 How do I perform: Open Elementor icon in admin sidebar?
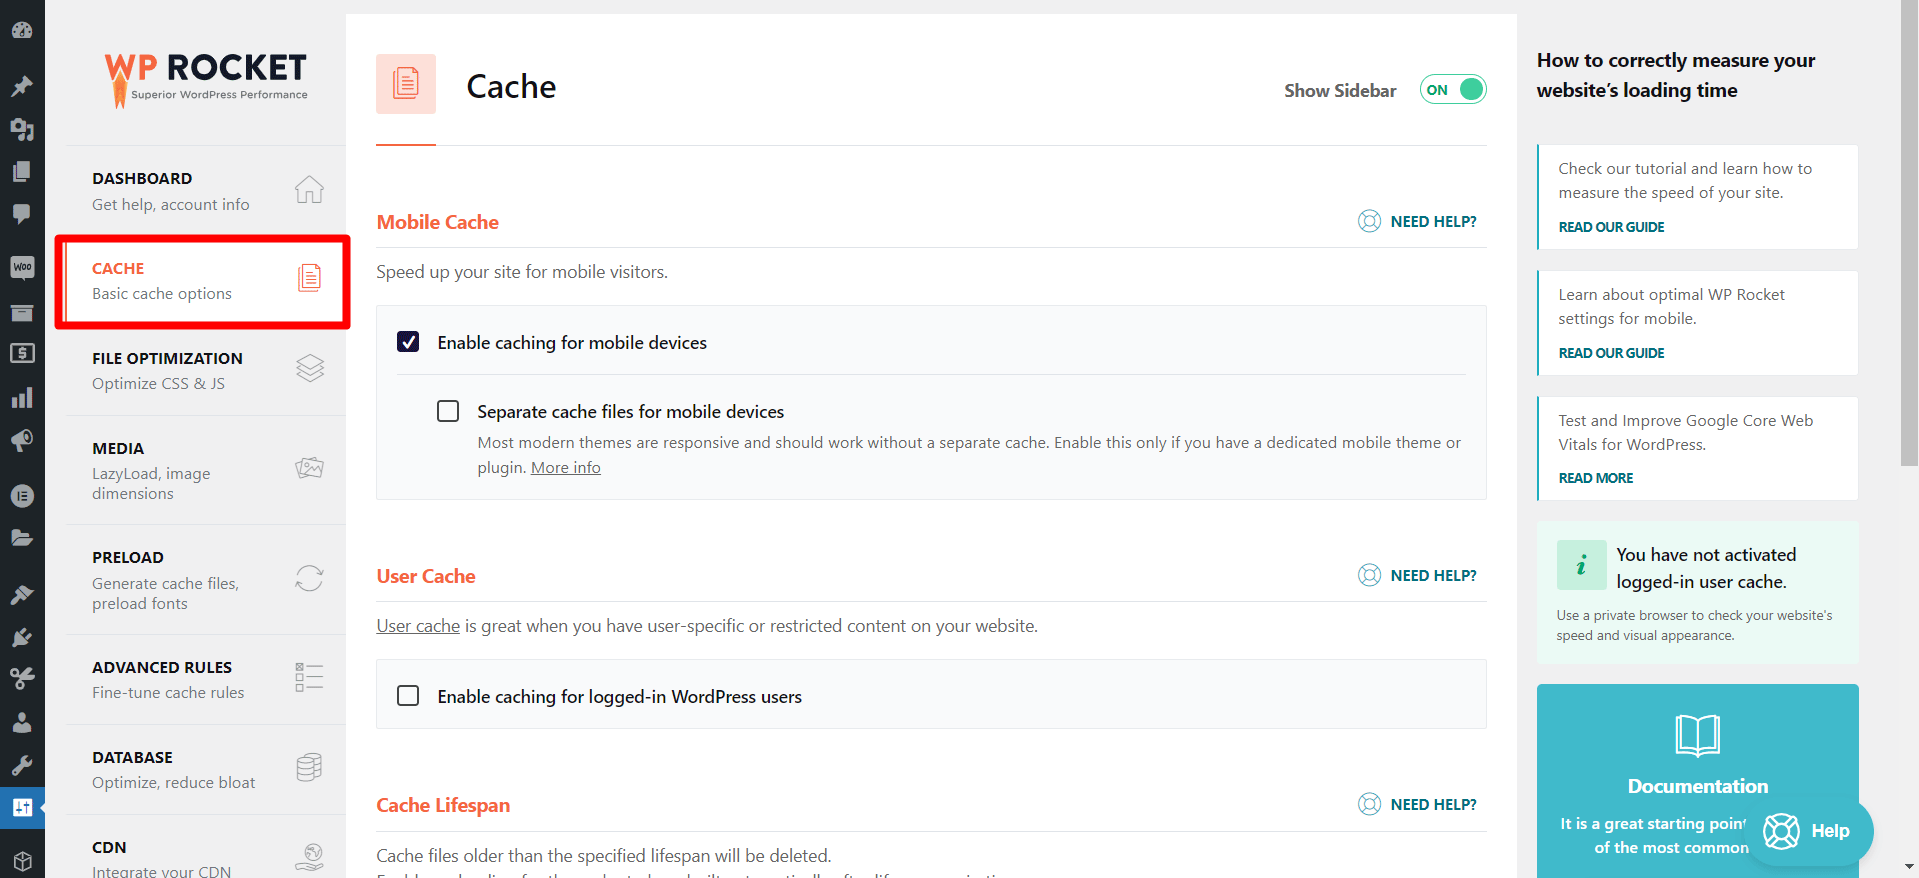coord(22,496)
